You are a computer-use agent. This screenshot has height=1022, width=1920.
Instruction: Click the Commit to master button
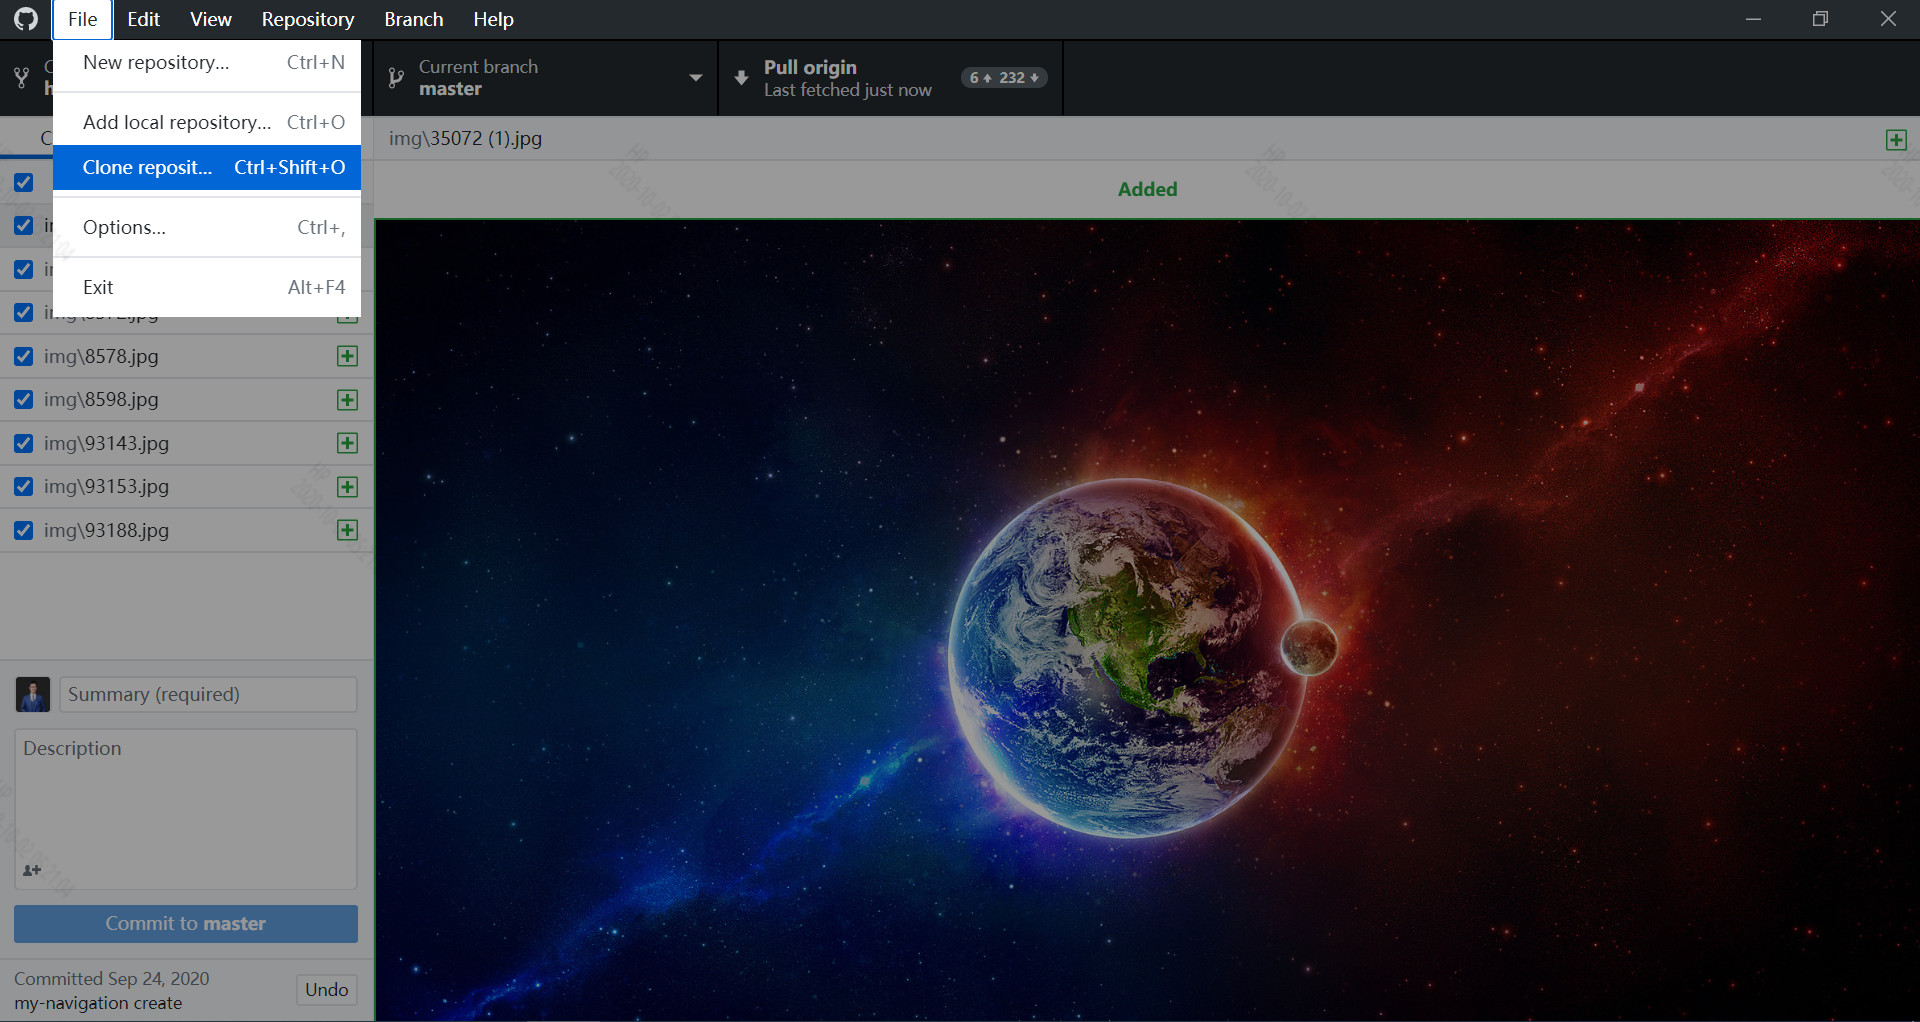point(186,924)
